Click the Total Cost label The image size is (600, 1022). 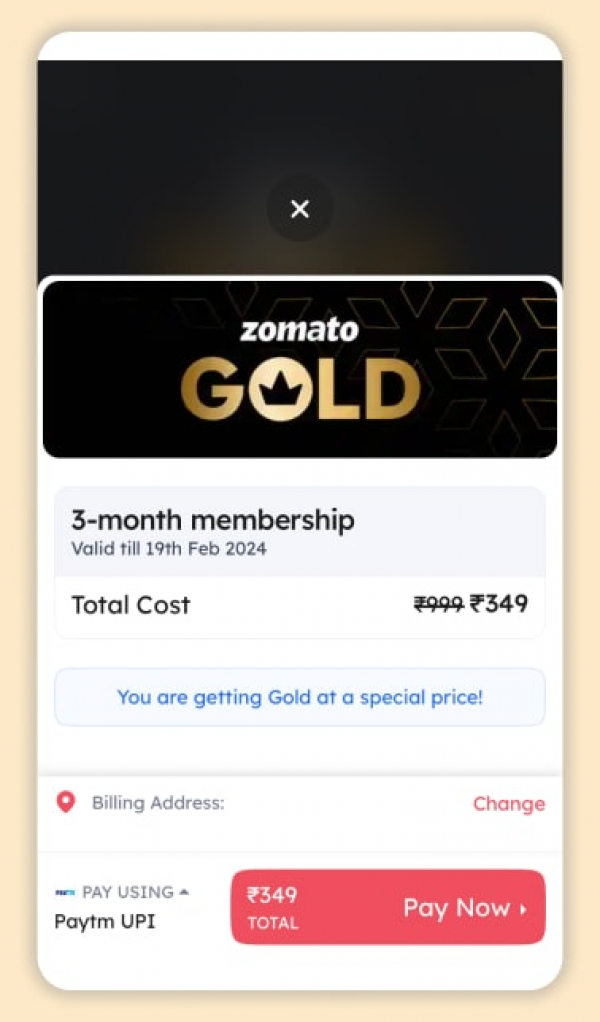click(130, 605)
